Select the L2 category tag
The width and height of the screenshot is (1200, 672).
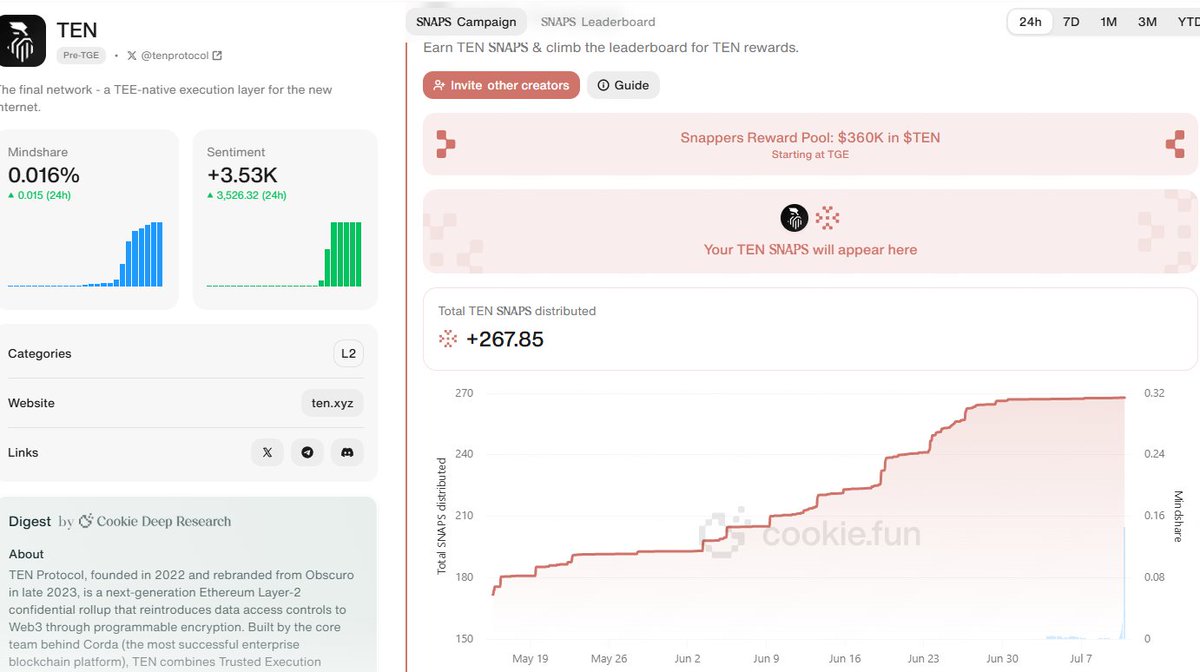(x=348, y=354)
